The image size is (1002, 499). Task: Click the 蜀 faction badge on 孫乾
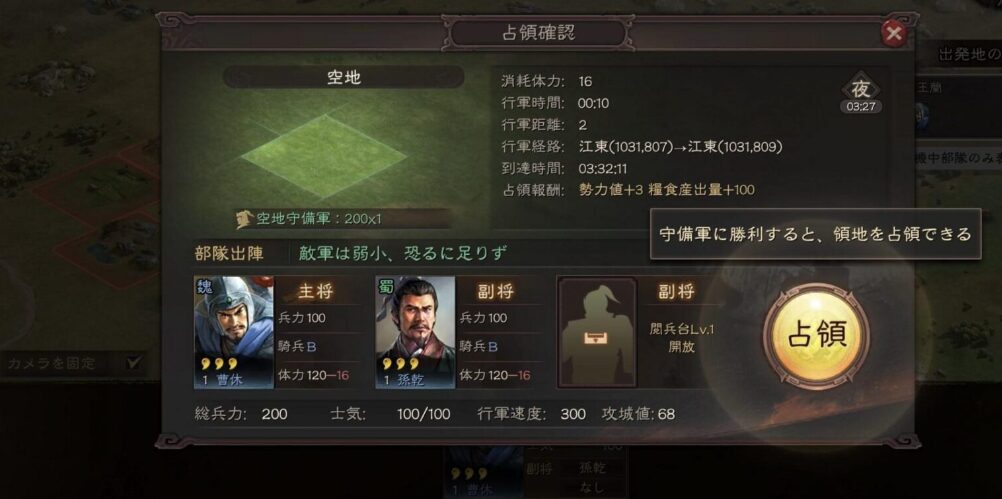coord(386,286)
